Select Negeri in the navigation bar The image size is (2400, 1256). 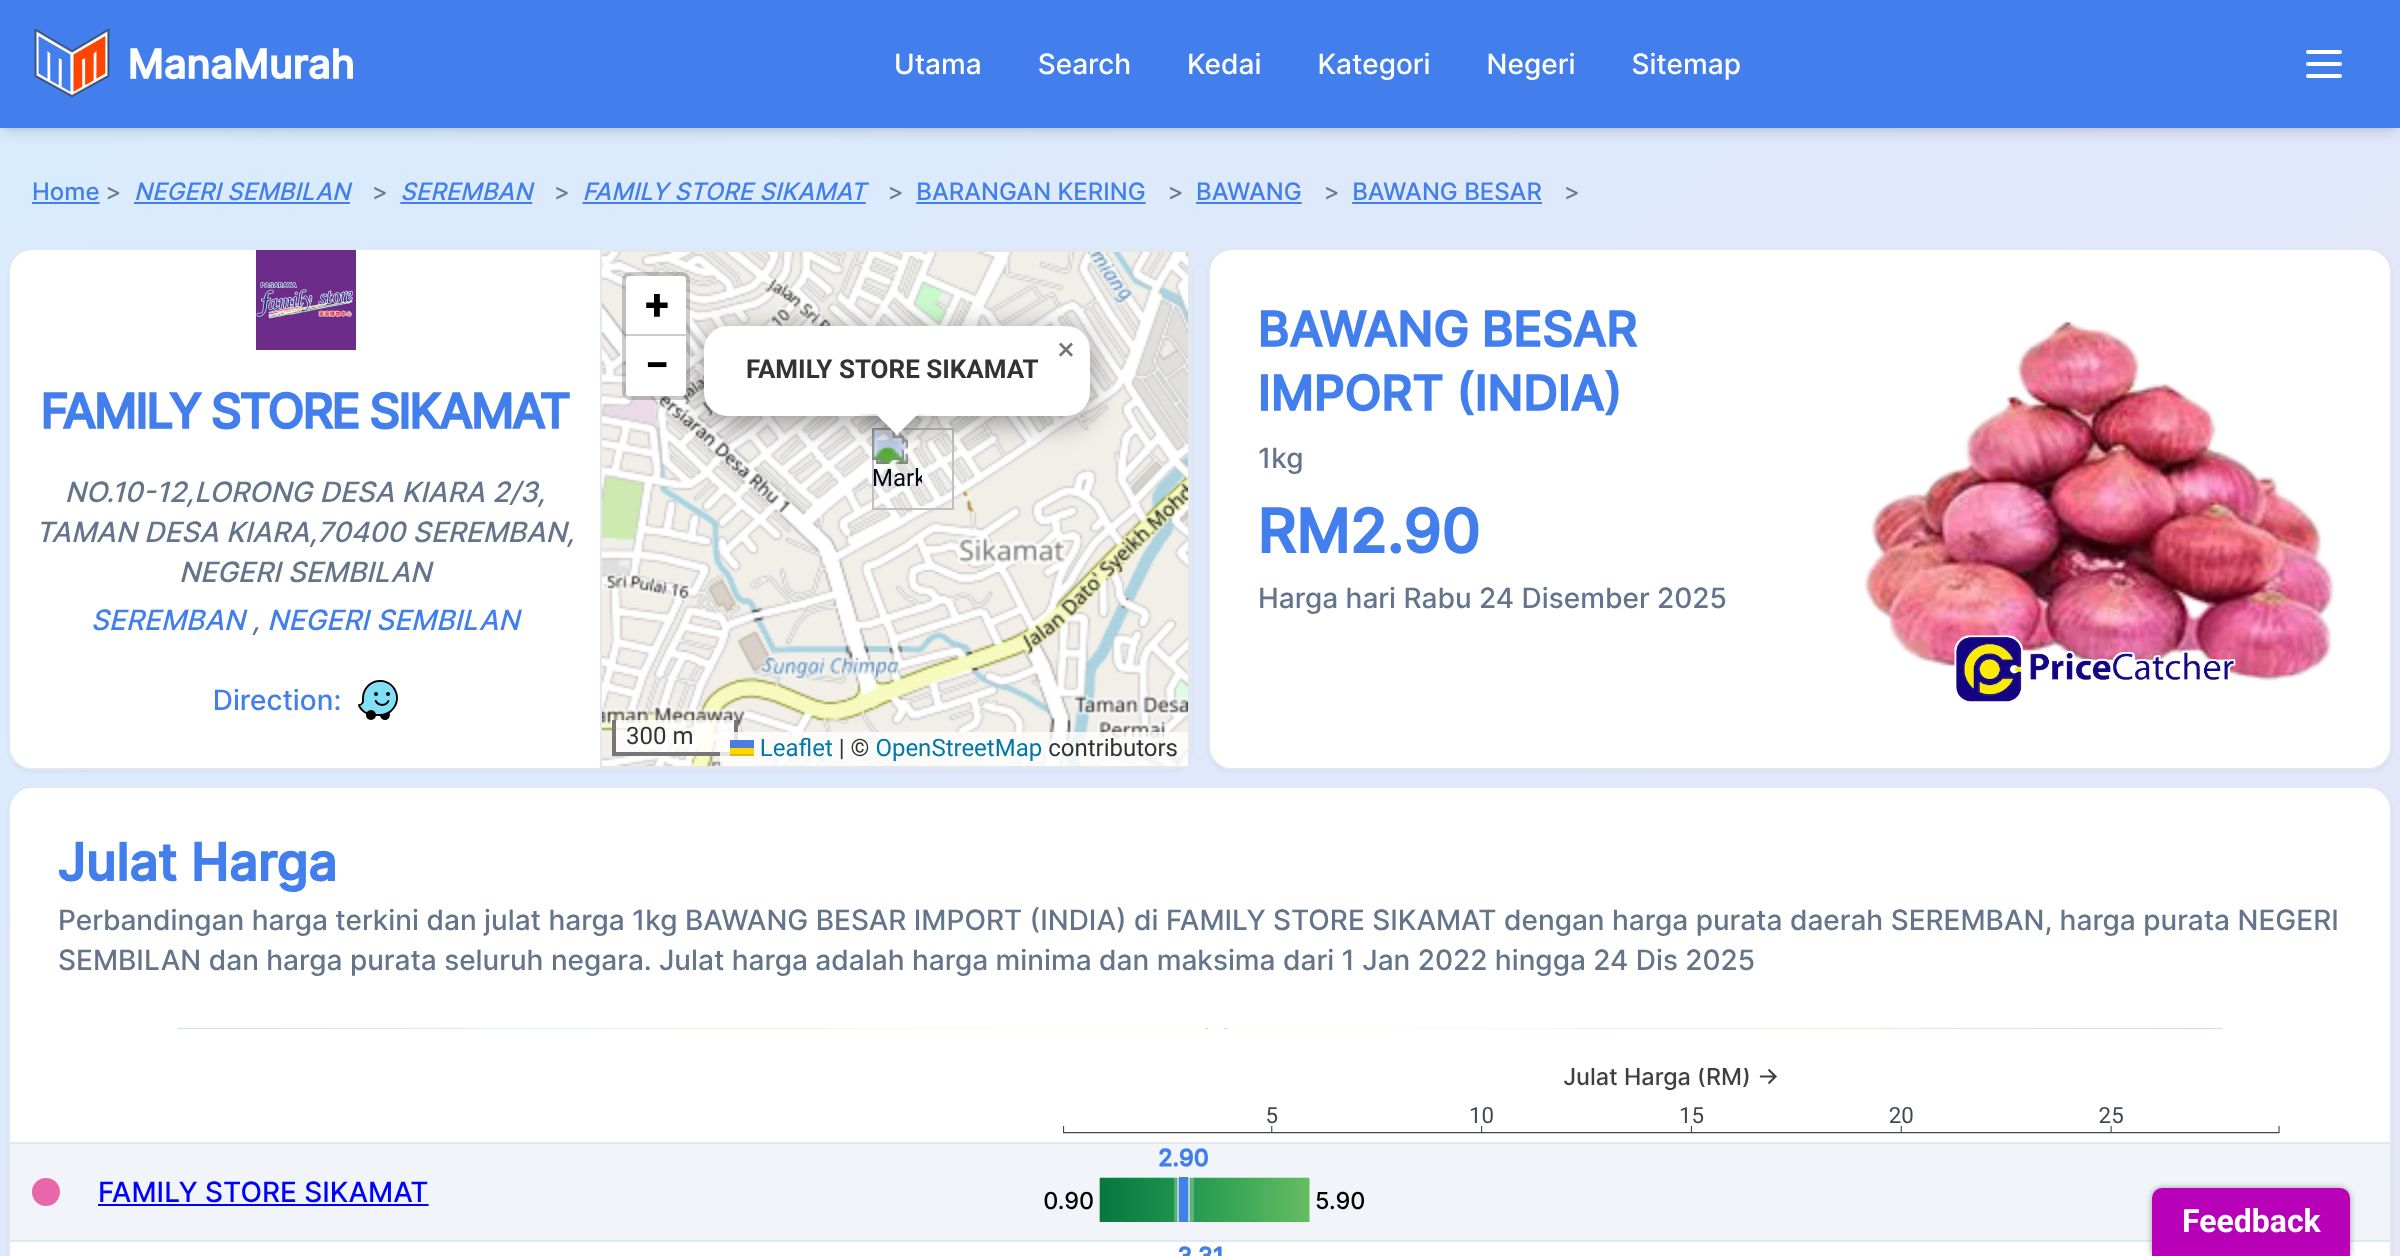(1530, 64)
